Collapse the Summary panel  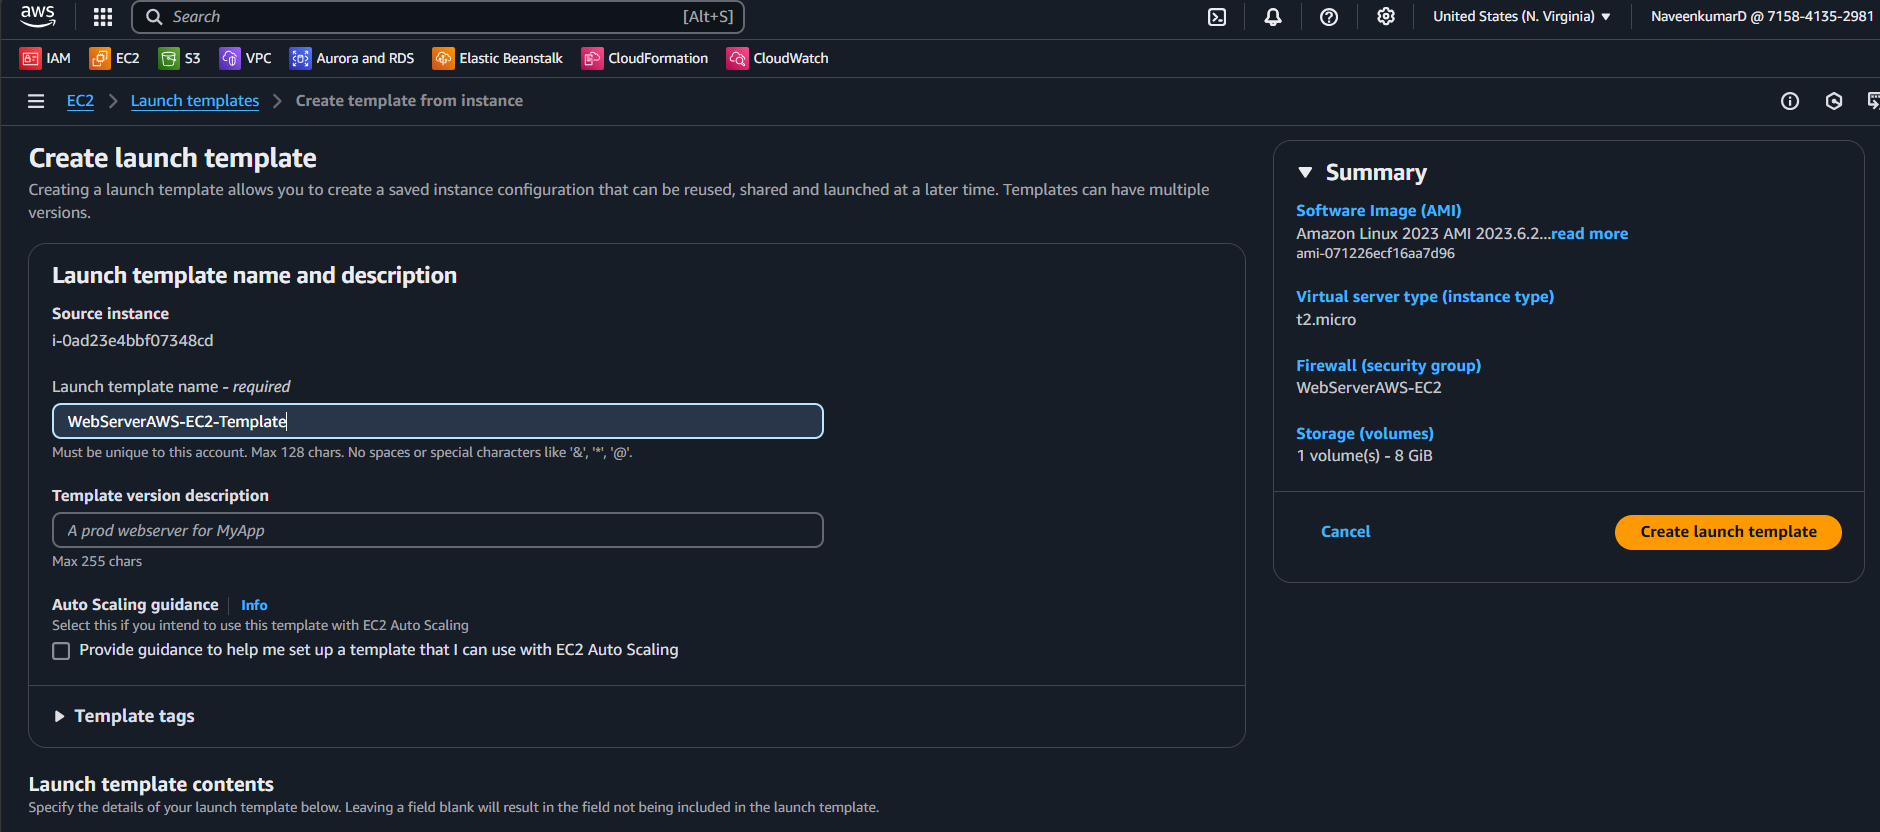pos(1305,172)
